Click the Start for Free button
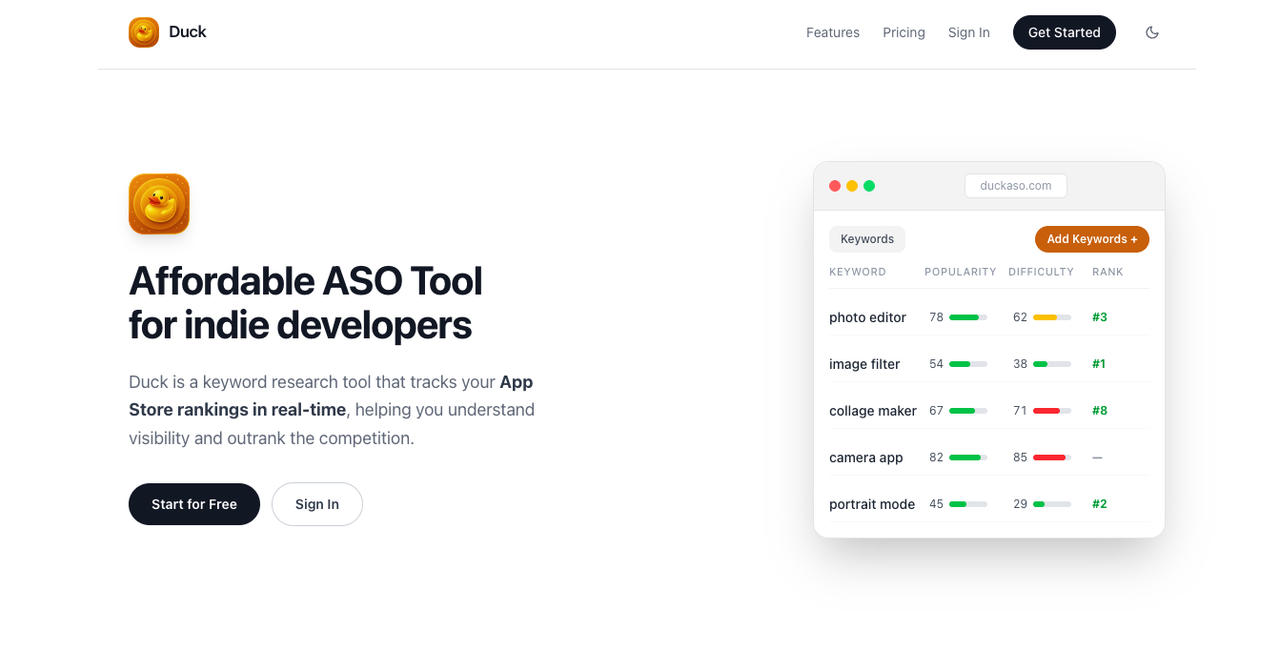 tap(194, 504)
